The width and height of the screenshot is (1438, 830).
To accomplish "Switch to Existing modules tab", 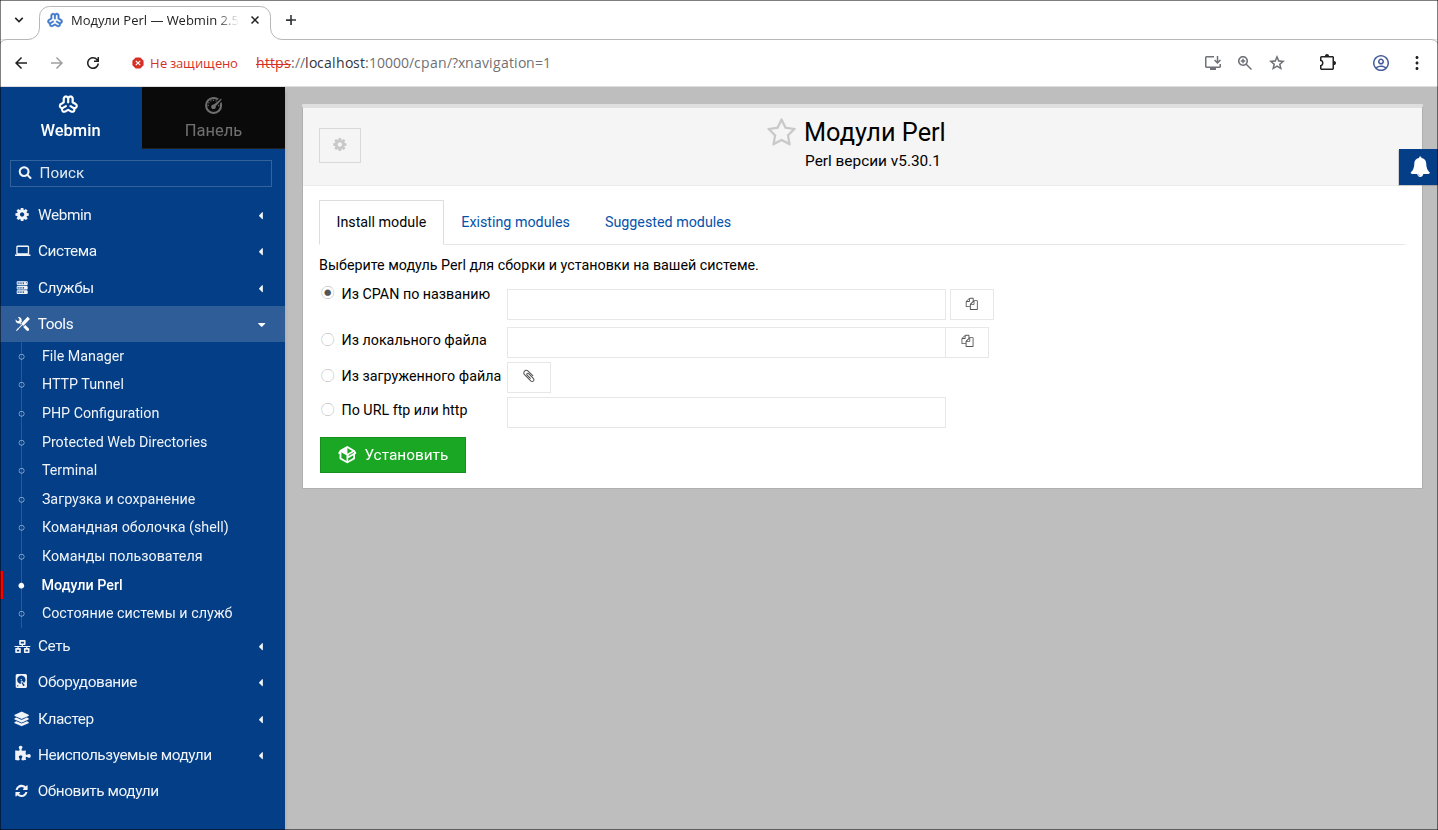I will pos(515,222).
